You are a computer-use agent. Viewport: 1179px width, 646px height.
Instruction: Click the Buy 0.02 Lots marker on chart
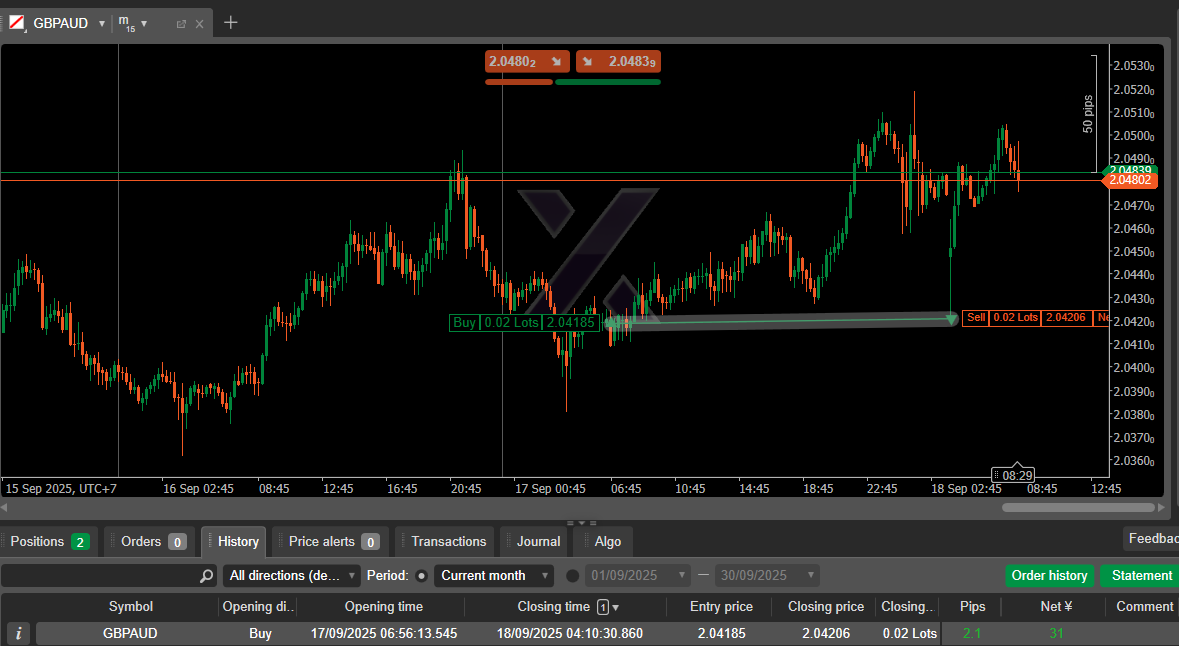coord(523,322)
